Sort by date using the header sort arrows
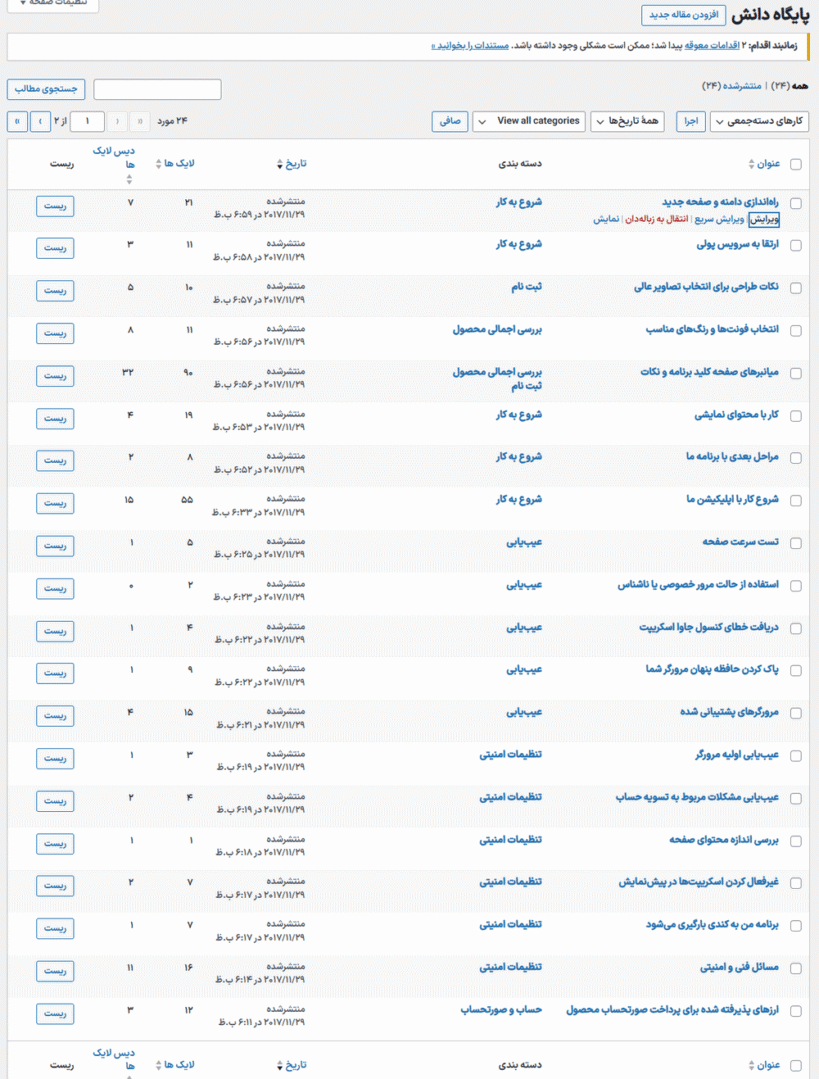Screen dimensions: 819x1079 (x=279, y=164)
